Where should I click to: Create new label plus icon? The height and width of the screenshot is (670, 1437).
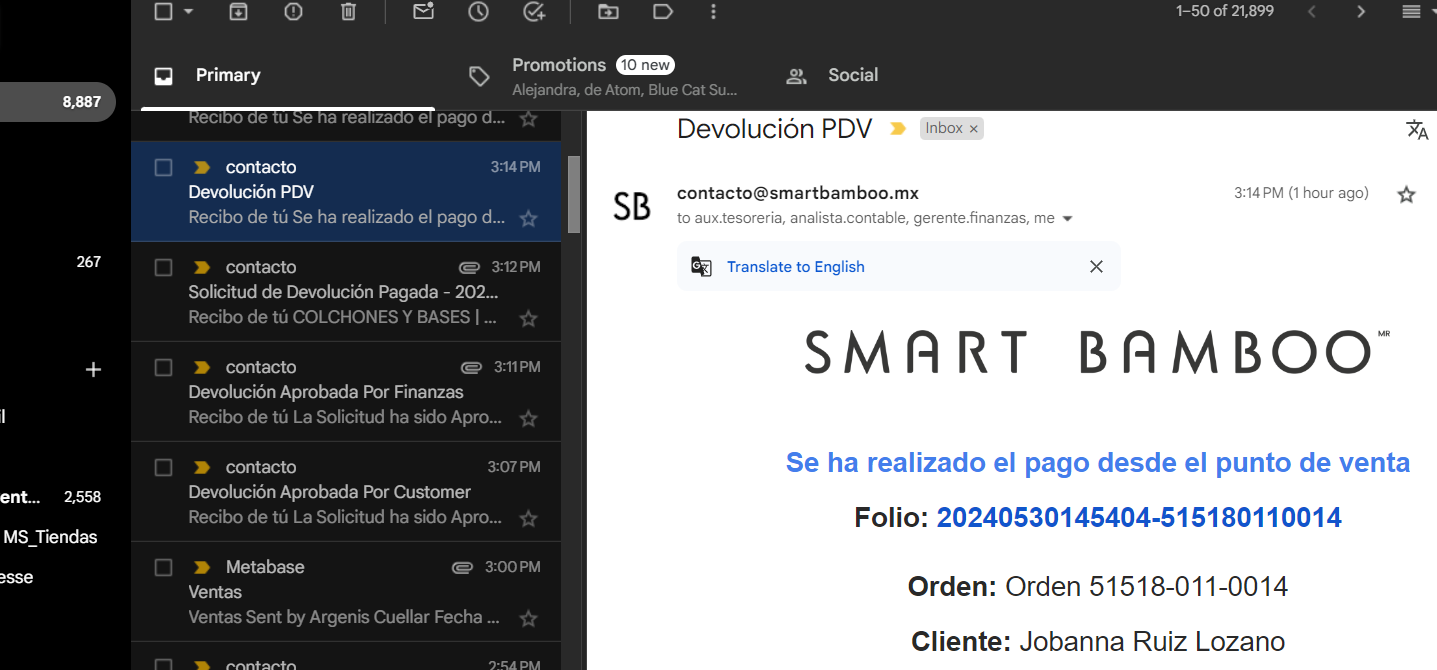(93, 370)
